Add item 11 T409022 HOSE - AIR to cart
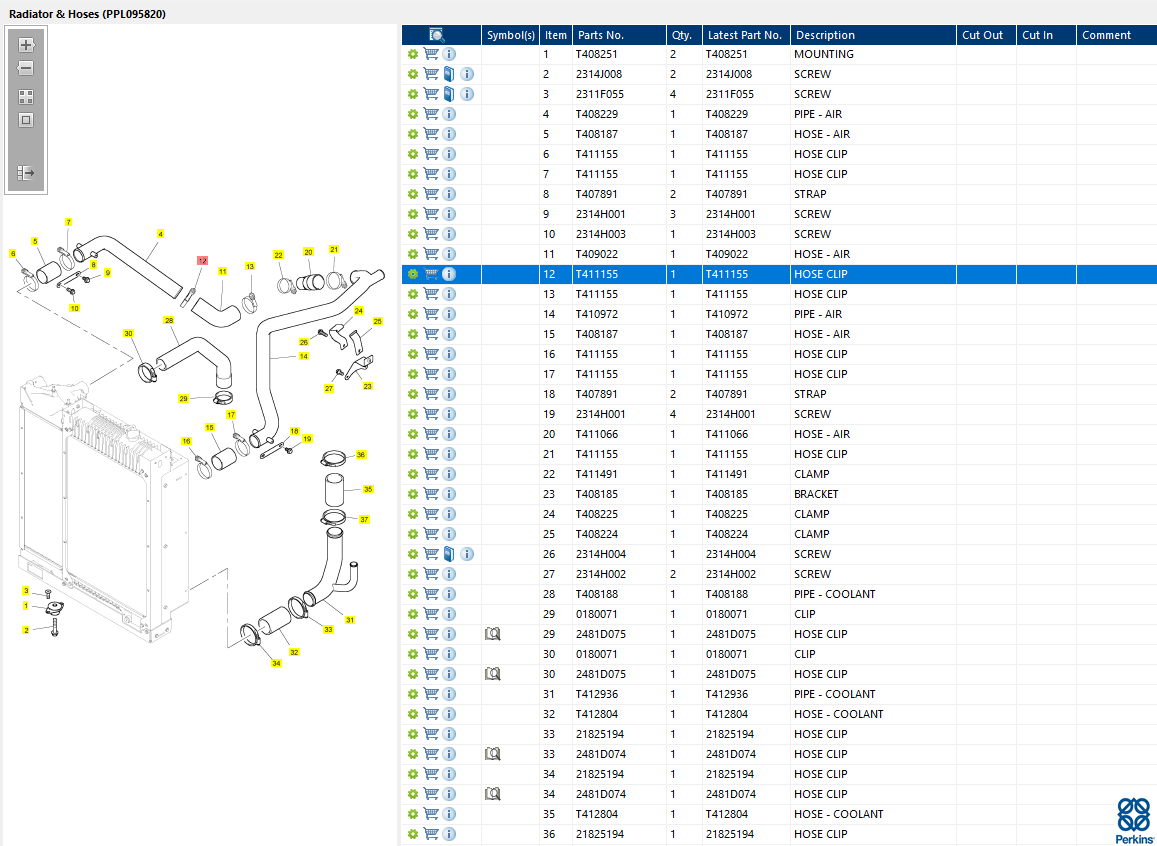This screenshot has width=1157, height=846. (x=431, y=254)
